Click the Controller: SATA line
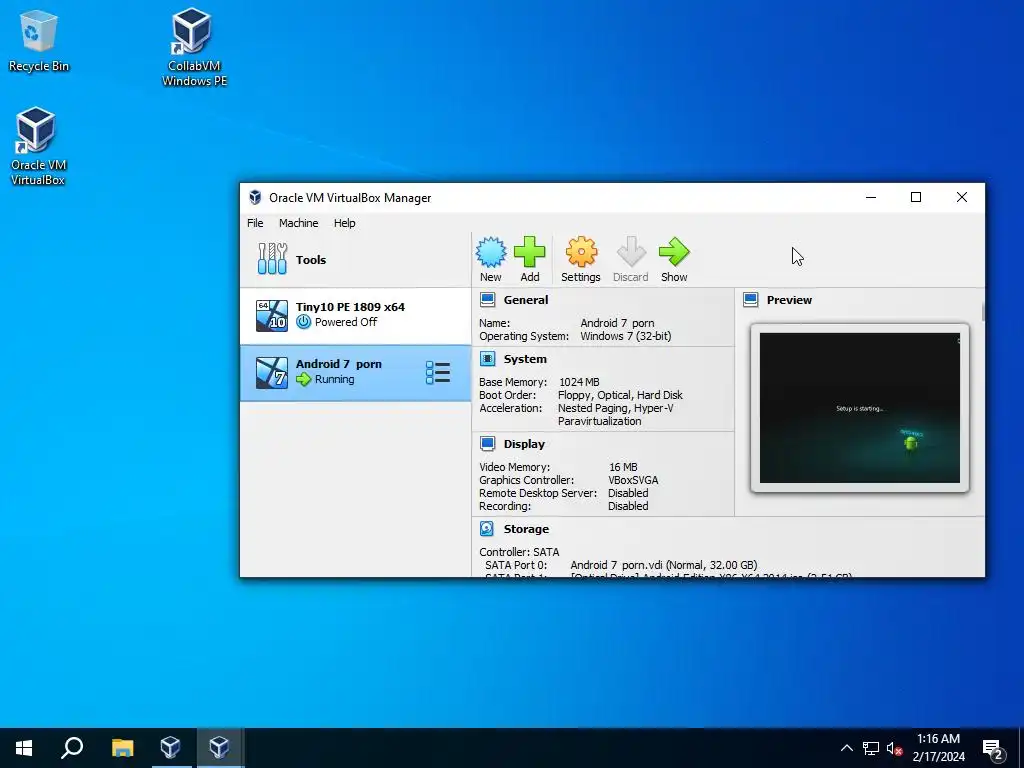1024x768 pixels. click(x=519, y=552)
